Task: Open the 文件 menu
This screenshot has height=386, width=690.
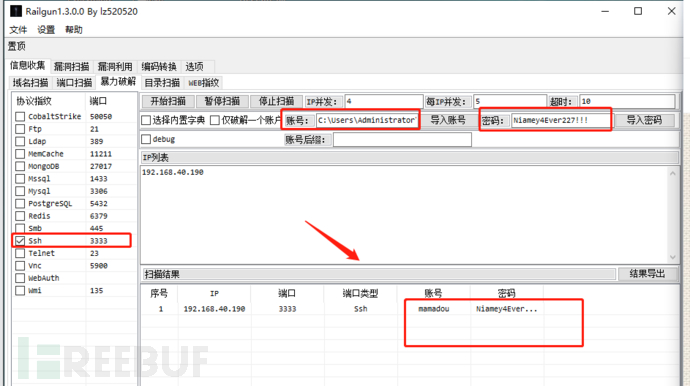Action: pos(18,29)
